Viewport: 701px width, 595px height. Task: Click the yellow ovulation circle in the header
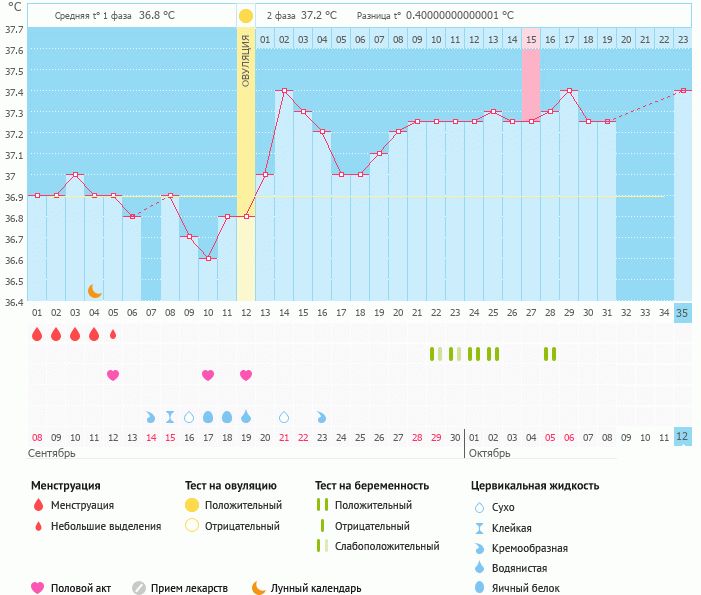246,16
